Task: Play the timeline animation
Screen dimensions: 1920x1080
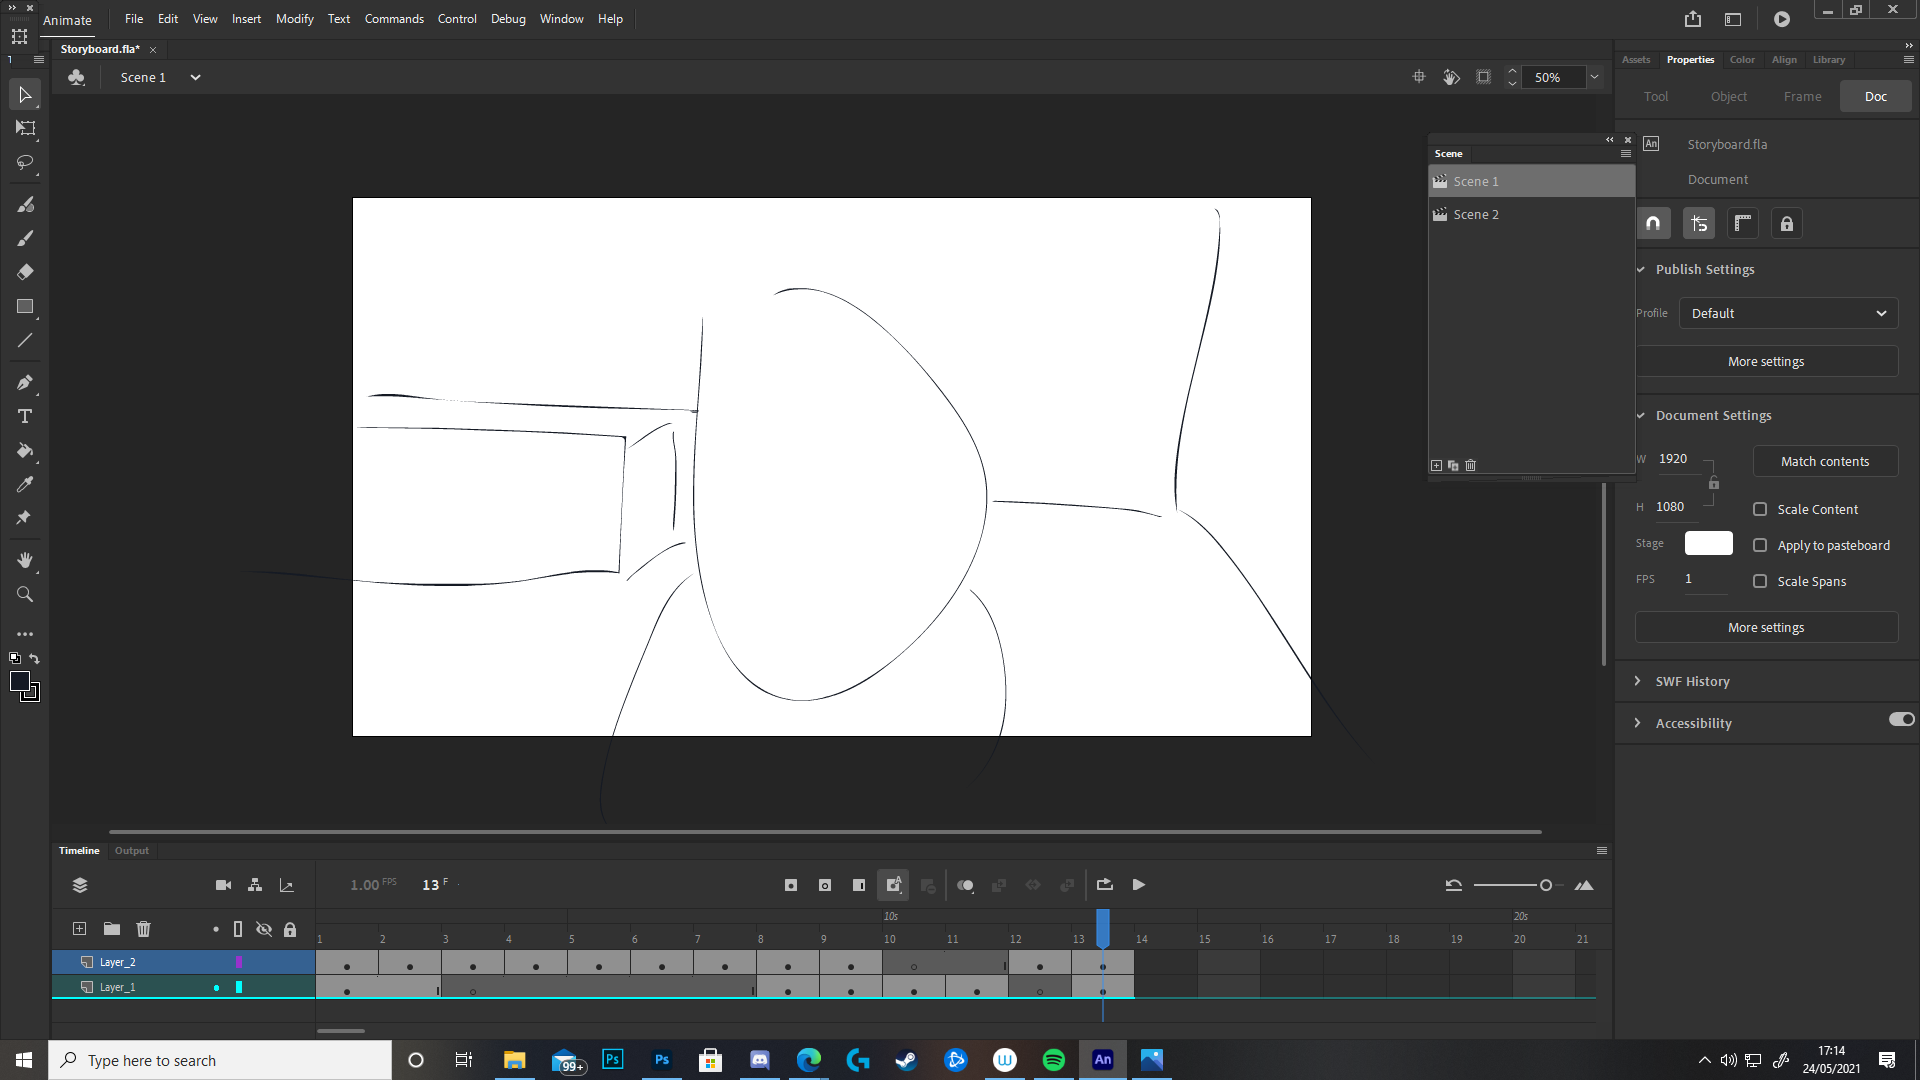Action: (x=1138, y=885)
